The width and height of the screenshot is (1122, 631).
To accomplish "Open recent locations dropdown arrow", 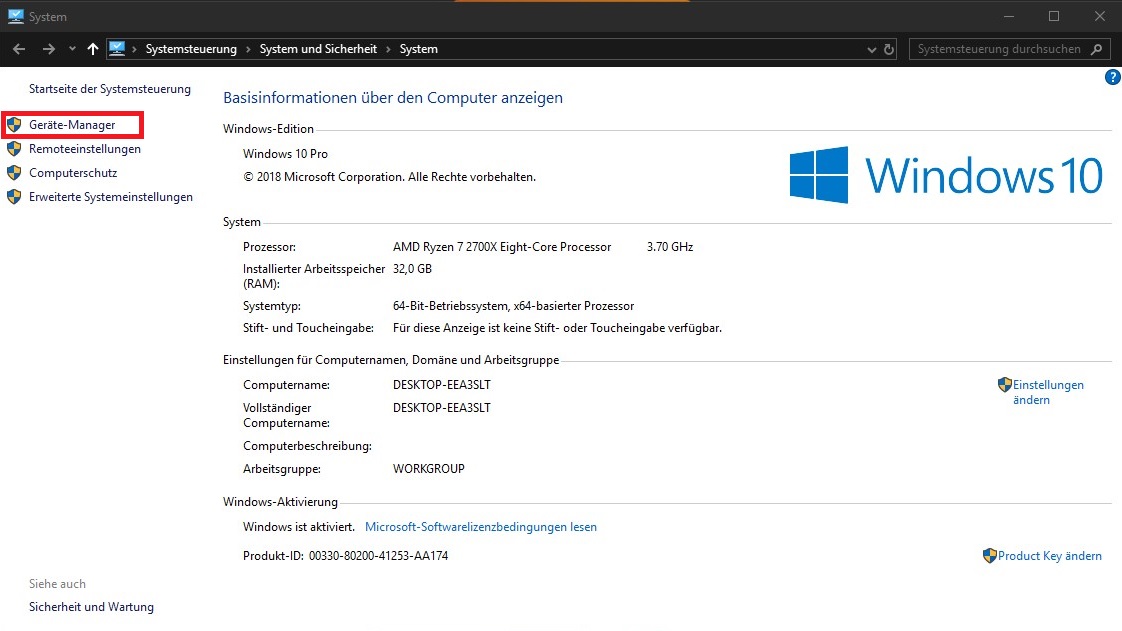I will (72, 49).
